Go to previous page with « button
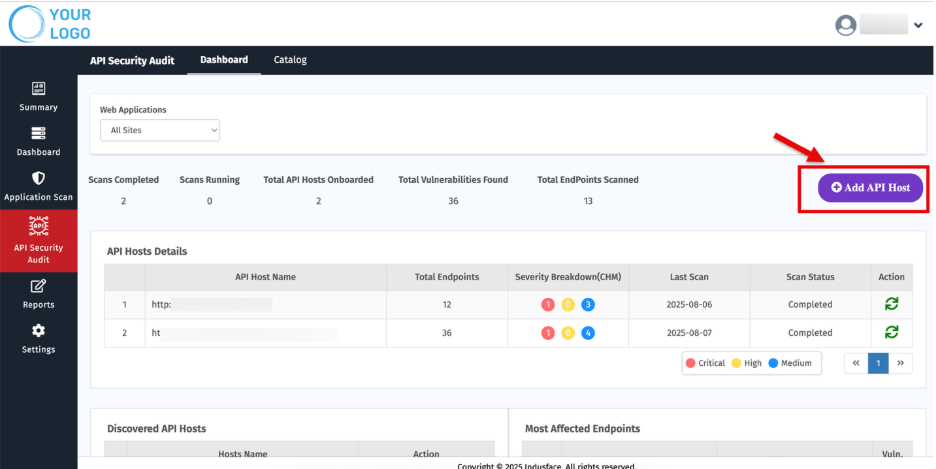 click(x=856, y=363)
